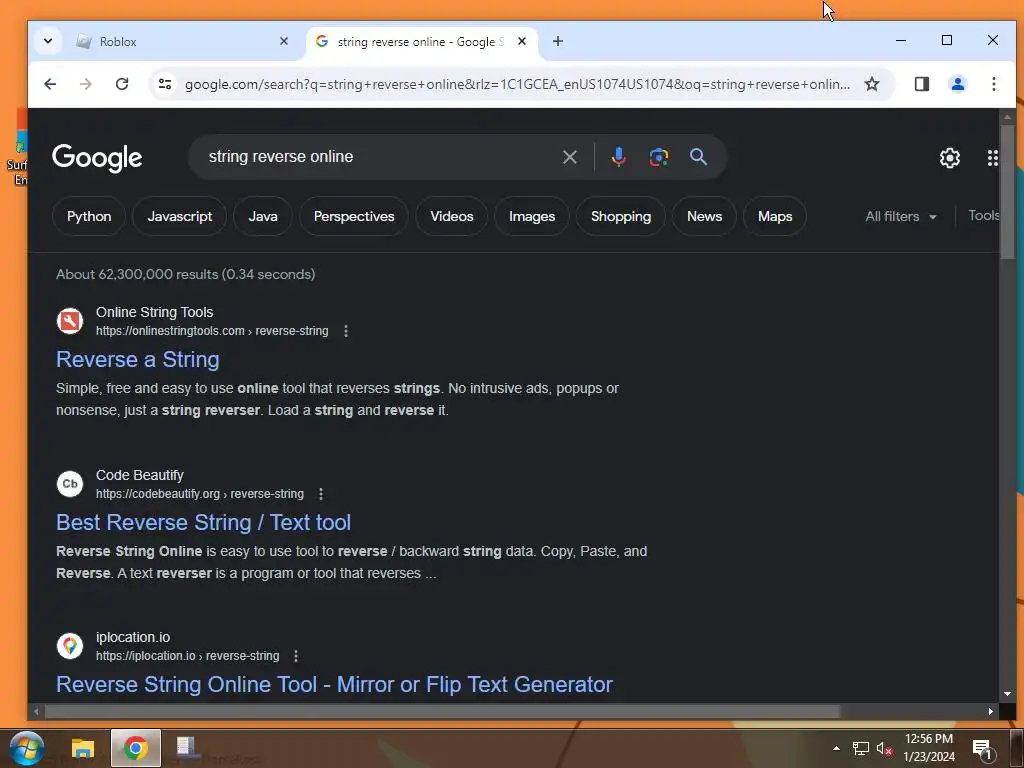The image size is (1024, 768).
Task: Open more options for codebeautify.org result
Action: [321, 494]
